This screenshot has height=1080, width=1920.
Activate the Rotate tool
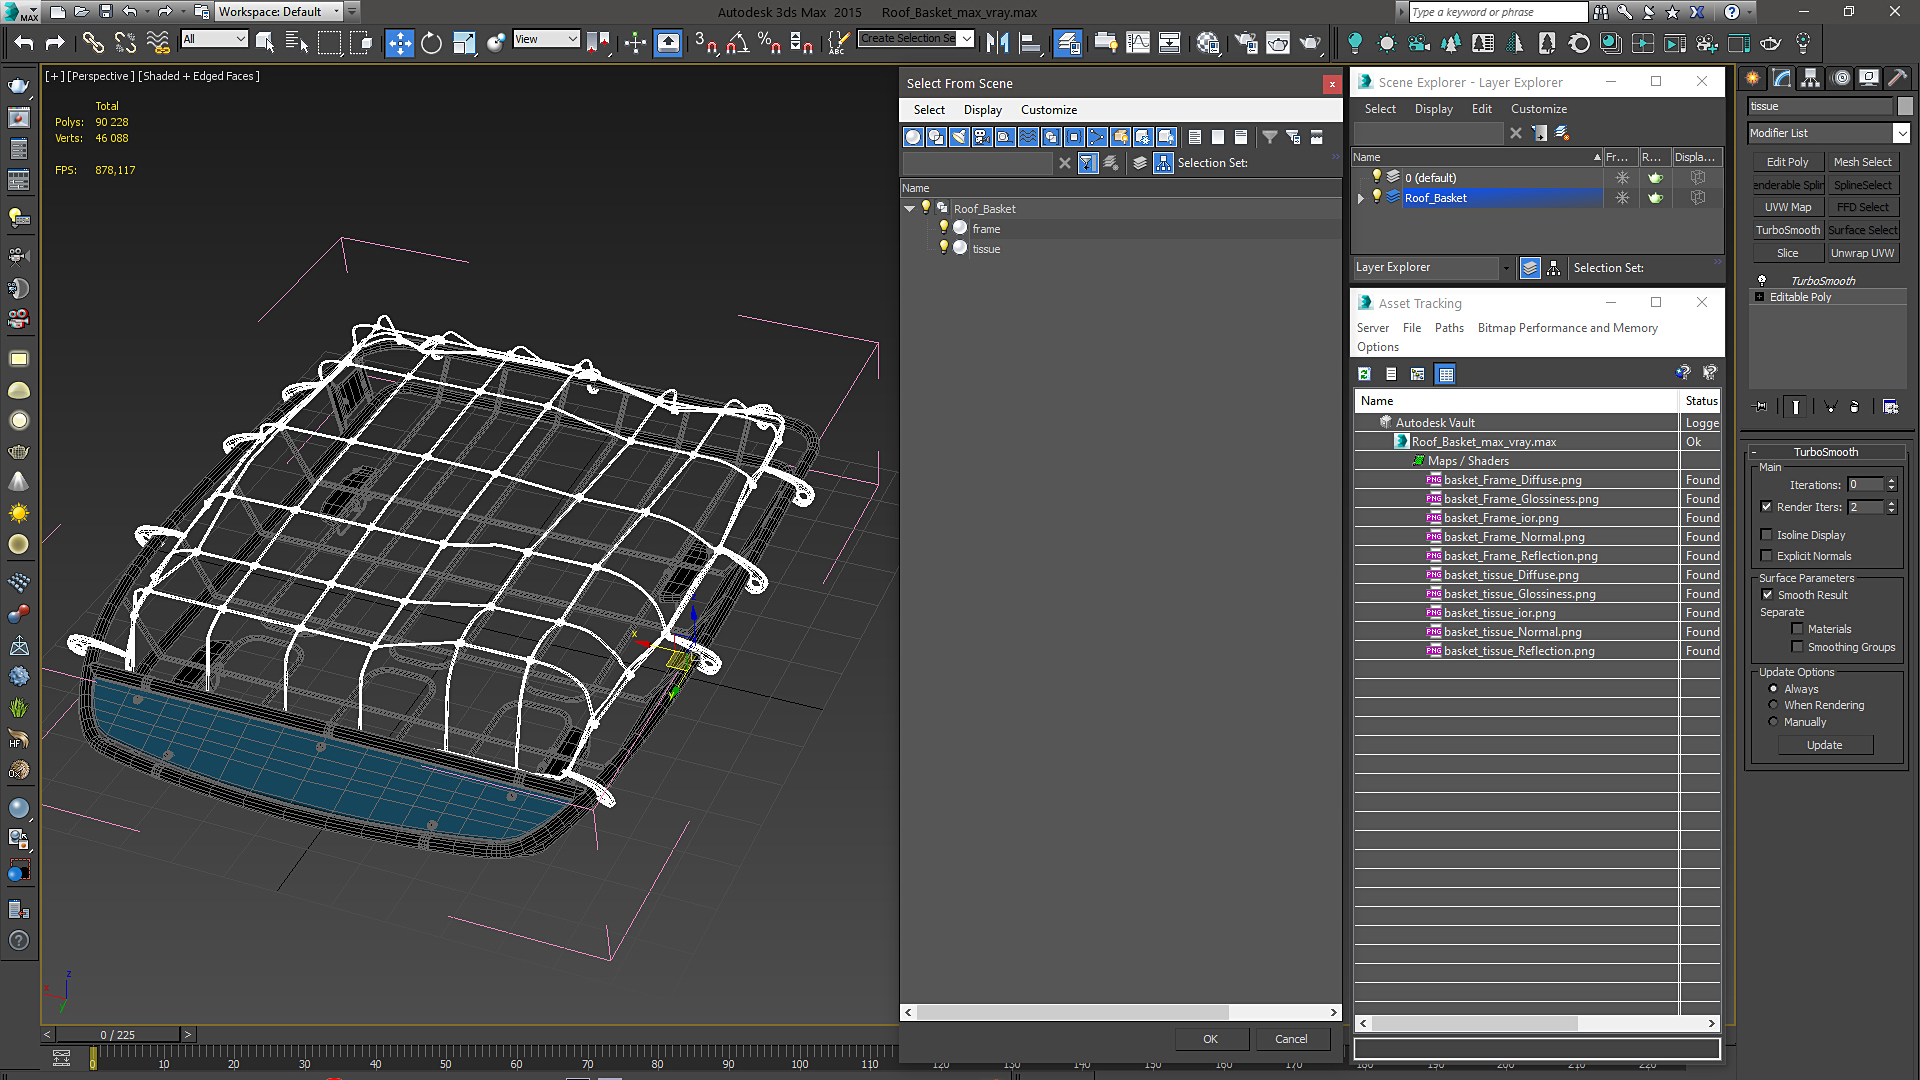[x=431, y=43]
